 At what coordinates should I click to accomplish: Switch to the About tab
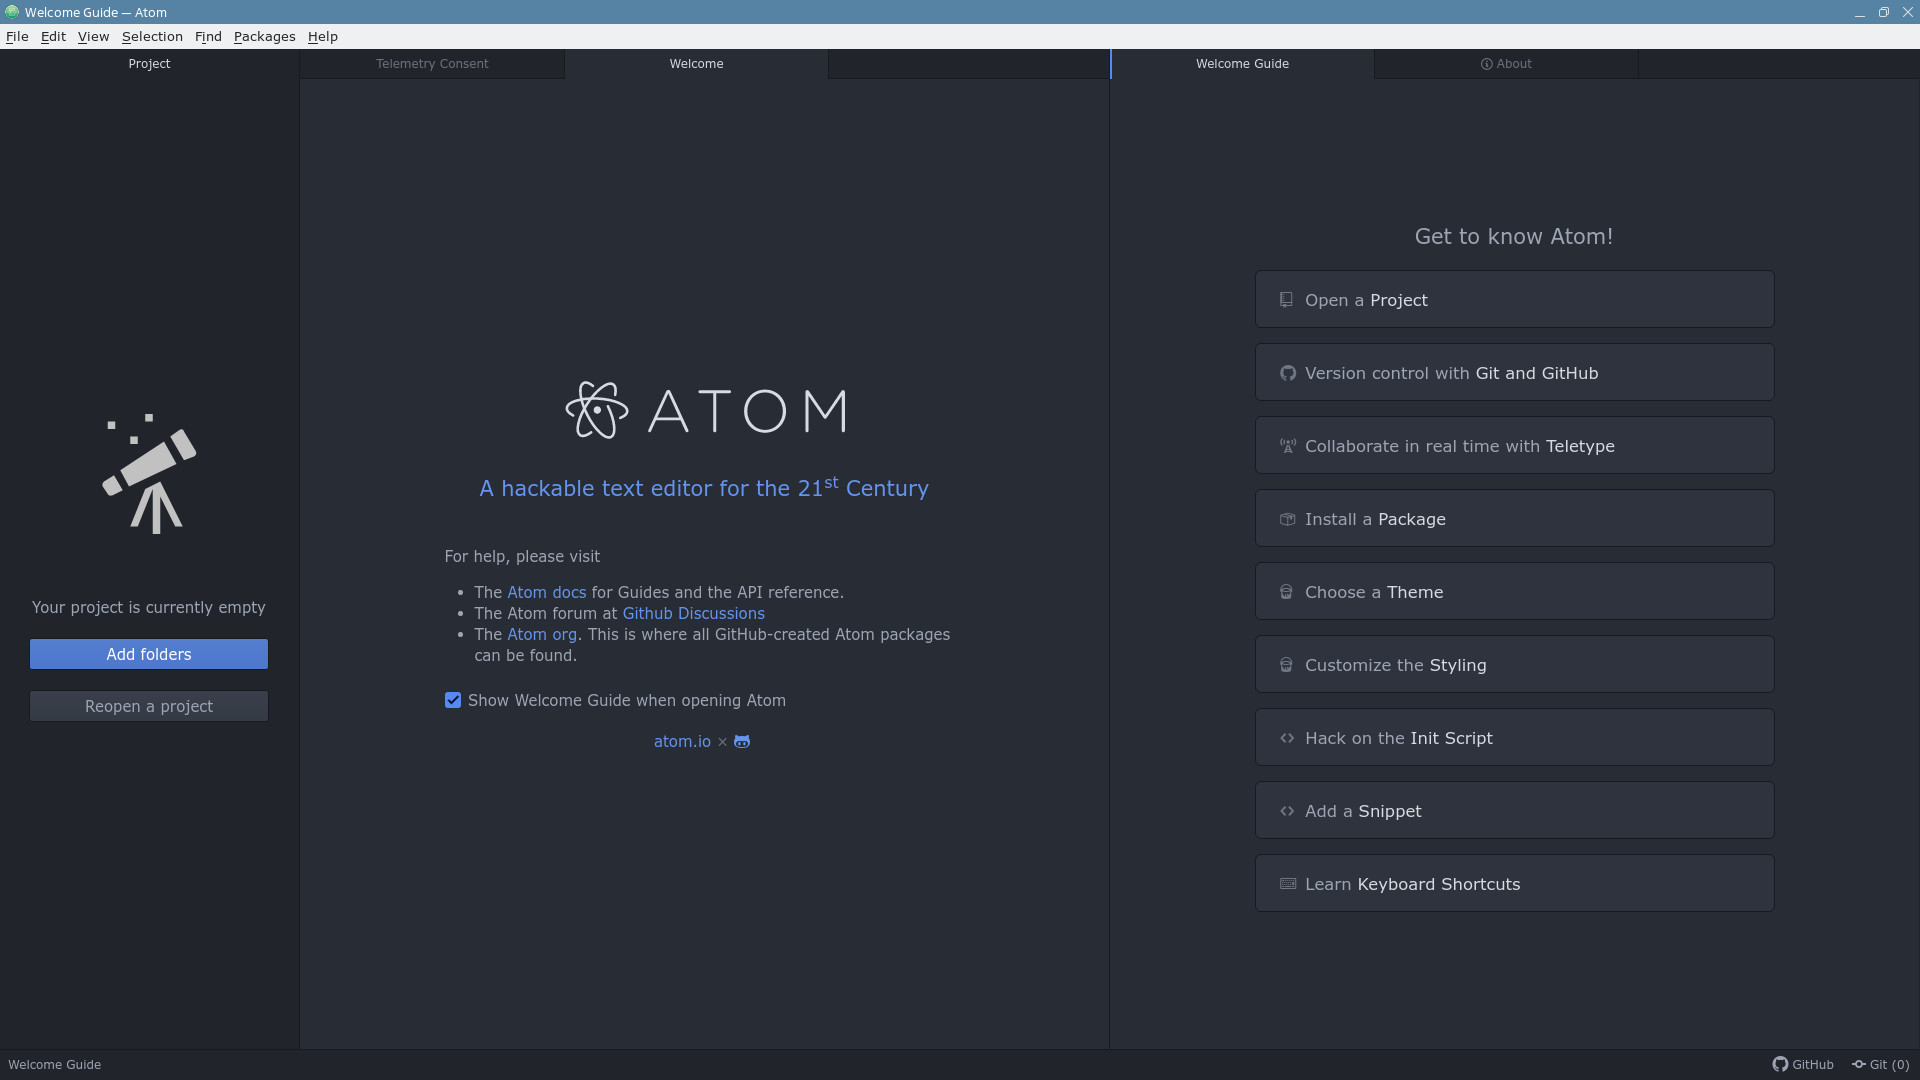1506,64
